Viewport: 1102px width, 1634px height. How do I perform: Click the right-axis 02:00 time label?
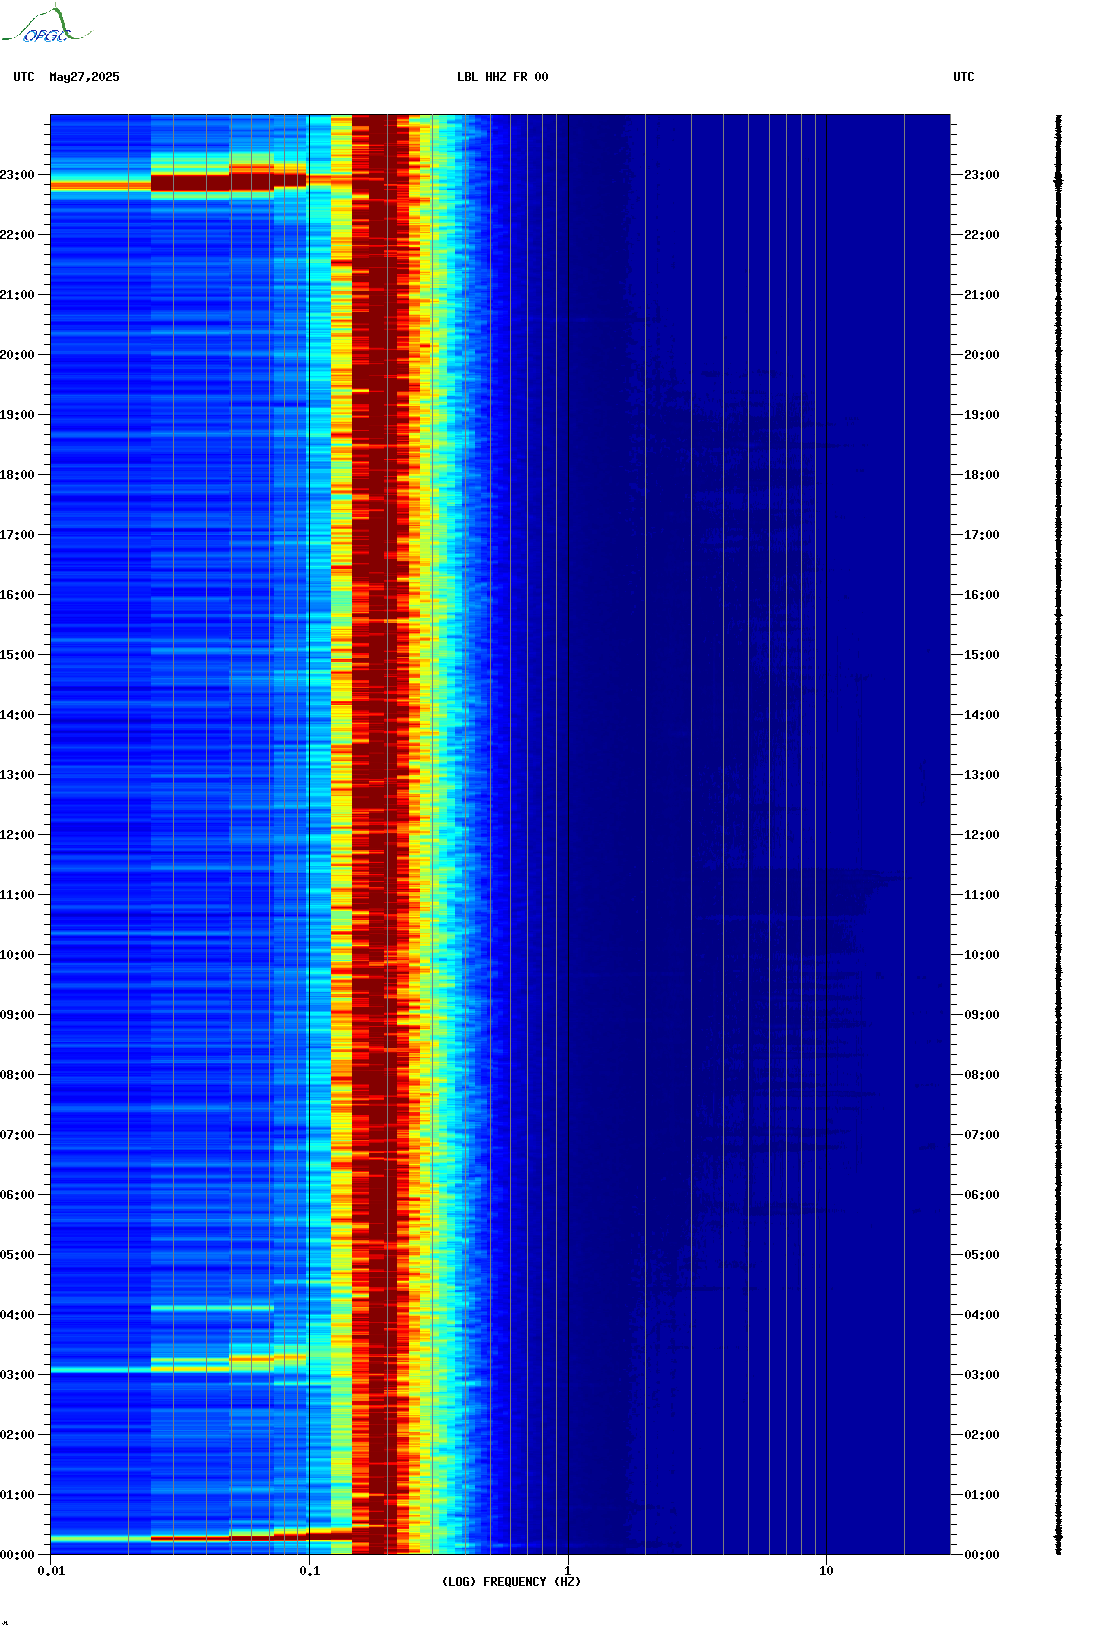point(981,1435)
